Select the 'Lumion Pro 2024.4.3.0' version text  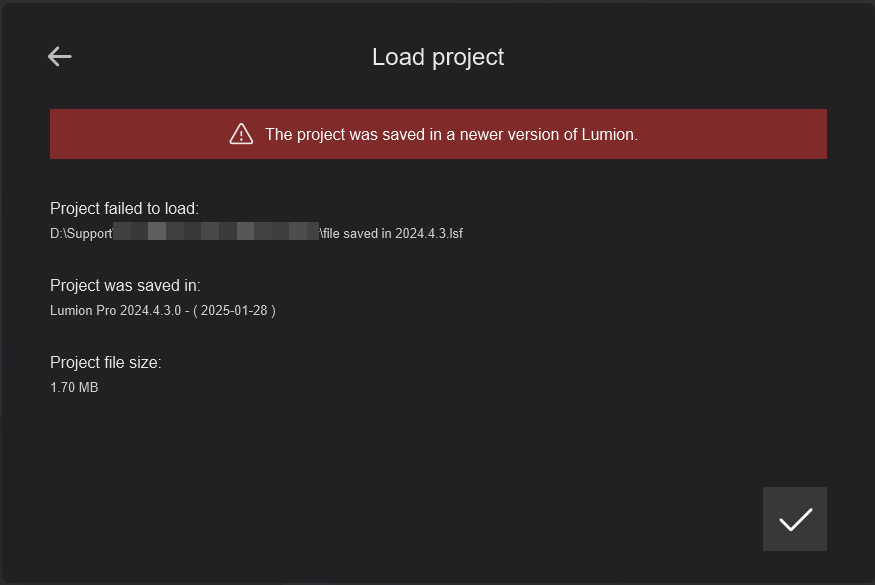(x=115, y=310)
